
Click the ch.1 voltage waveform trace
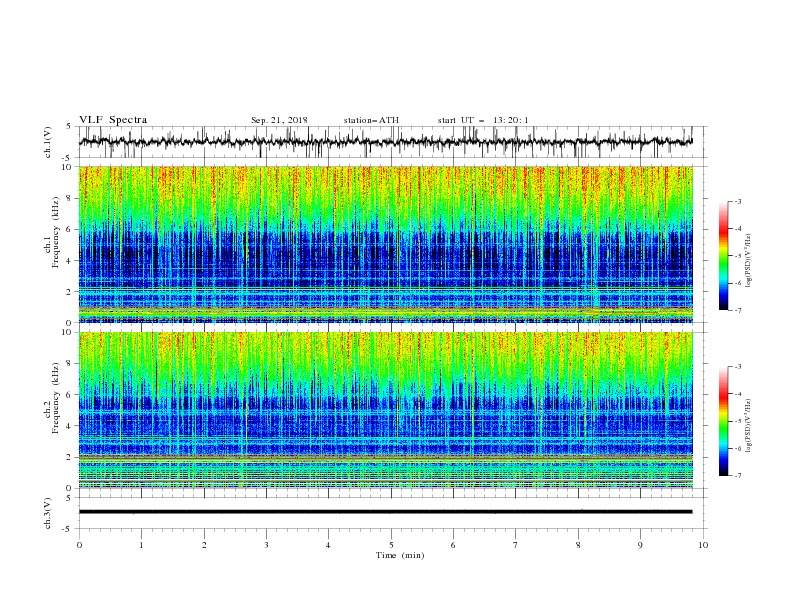(386, 142)
